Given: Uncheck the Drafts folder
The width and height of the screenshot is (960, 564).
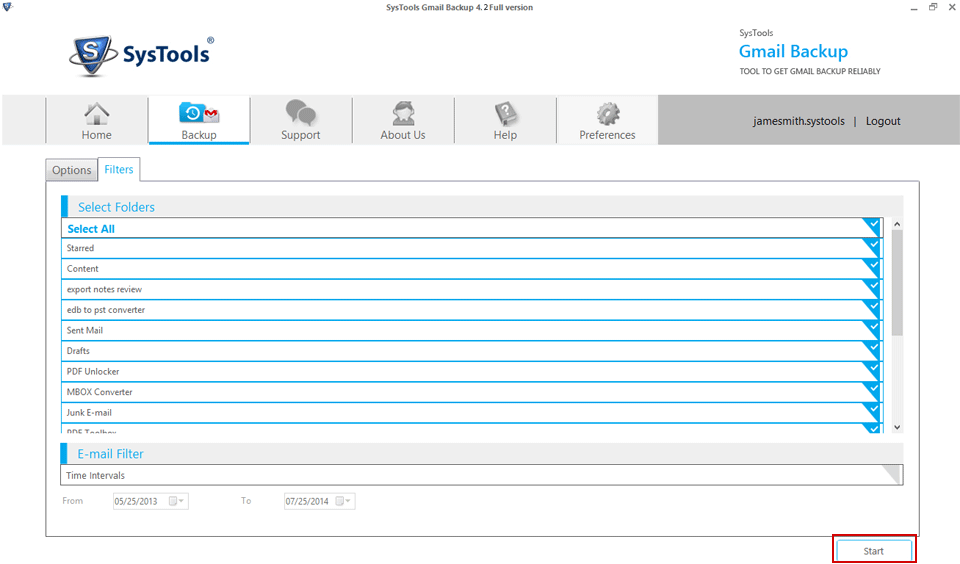Looking at the screenshot, I should click(872, 350).
